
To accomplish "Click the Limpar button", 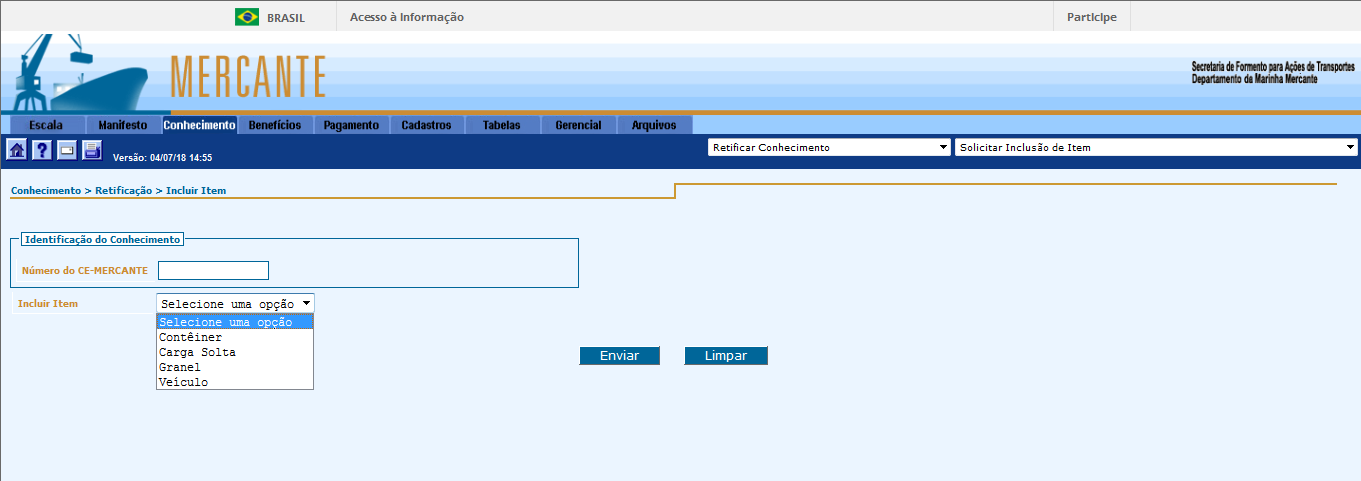I will (725, 356).
